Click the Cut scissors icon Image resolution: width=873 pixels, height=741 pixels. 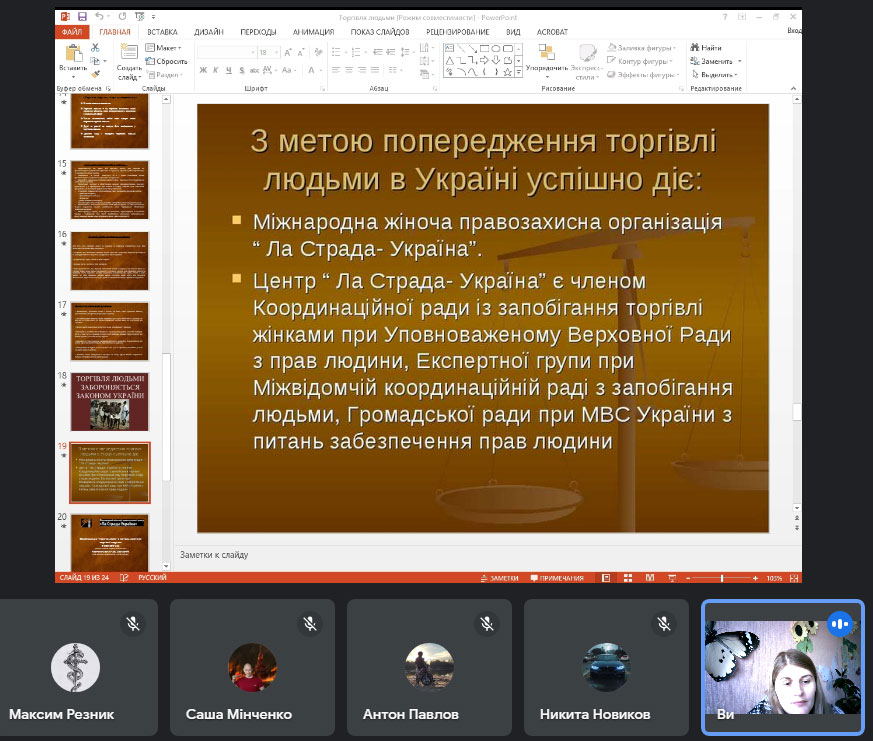[95, 48]
